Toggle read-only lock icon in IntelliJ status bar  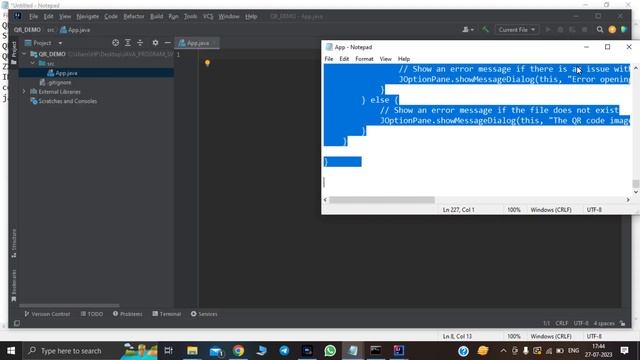click(622, 323)
